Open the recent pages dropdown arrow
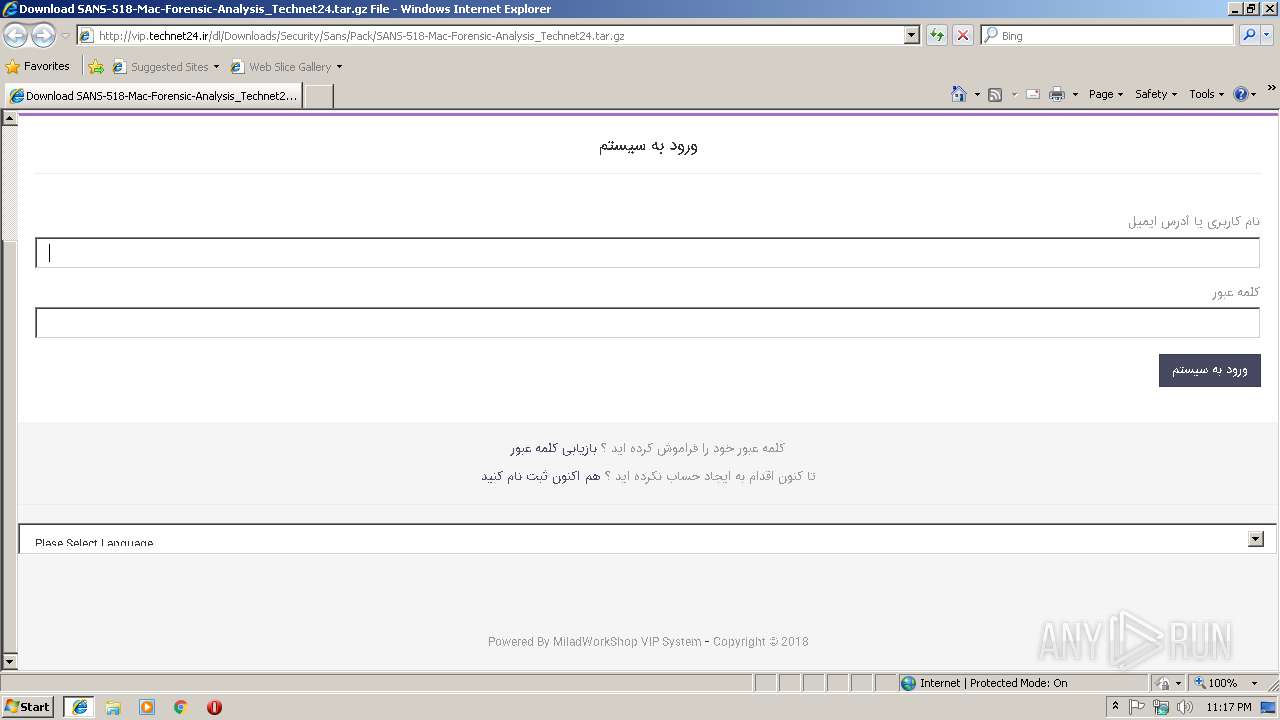Viewport: 1280px width, 720px height. pos(65,35)
